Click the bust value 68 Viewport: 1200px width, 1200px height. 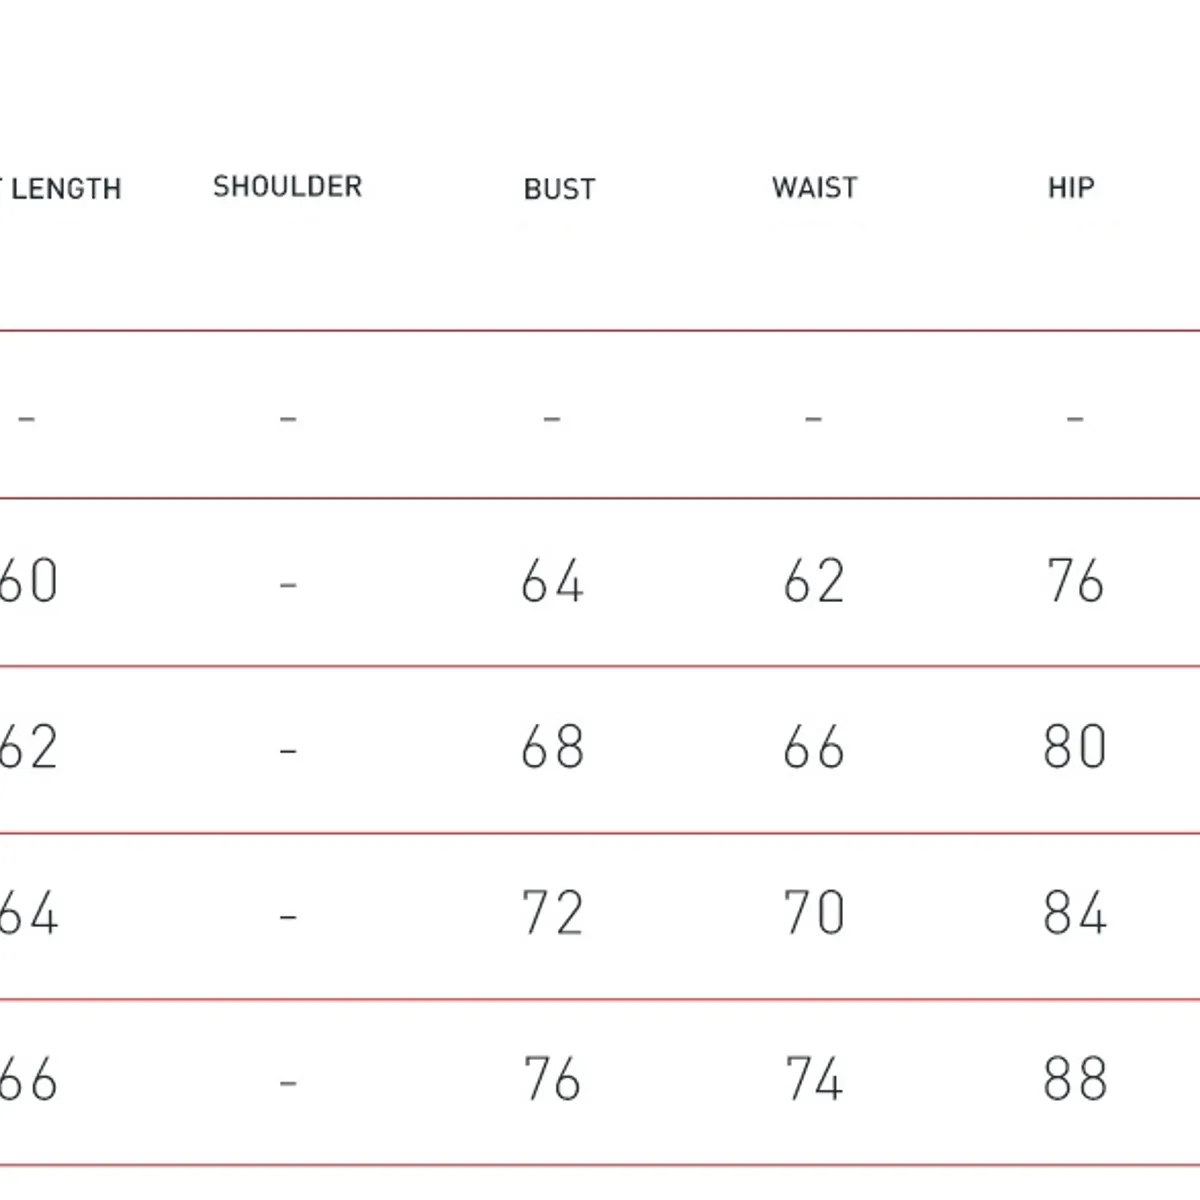552,748
